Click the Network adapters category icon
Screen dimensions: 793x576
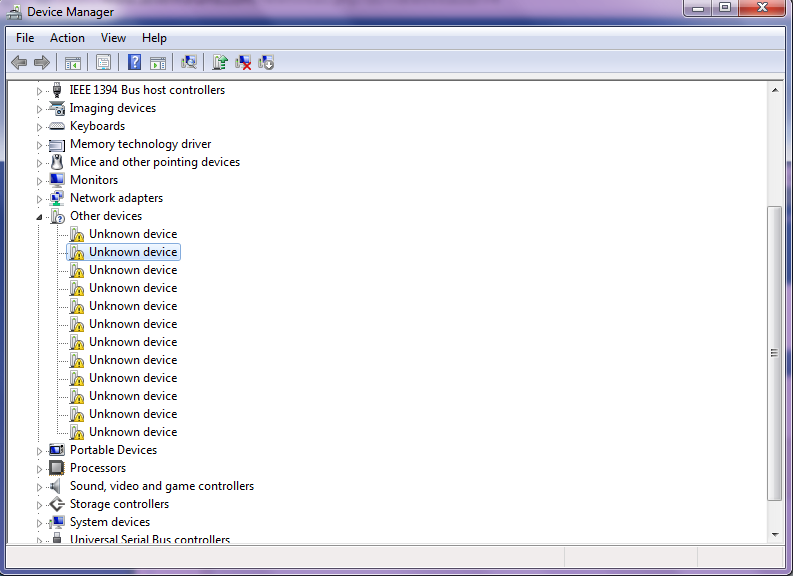57,198
